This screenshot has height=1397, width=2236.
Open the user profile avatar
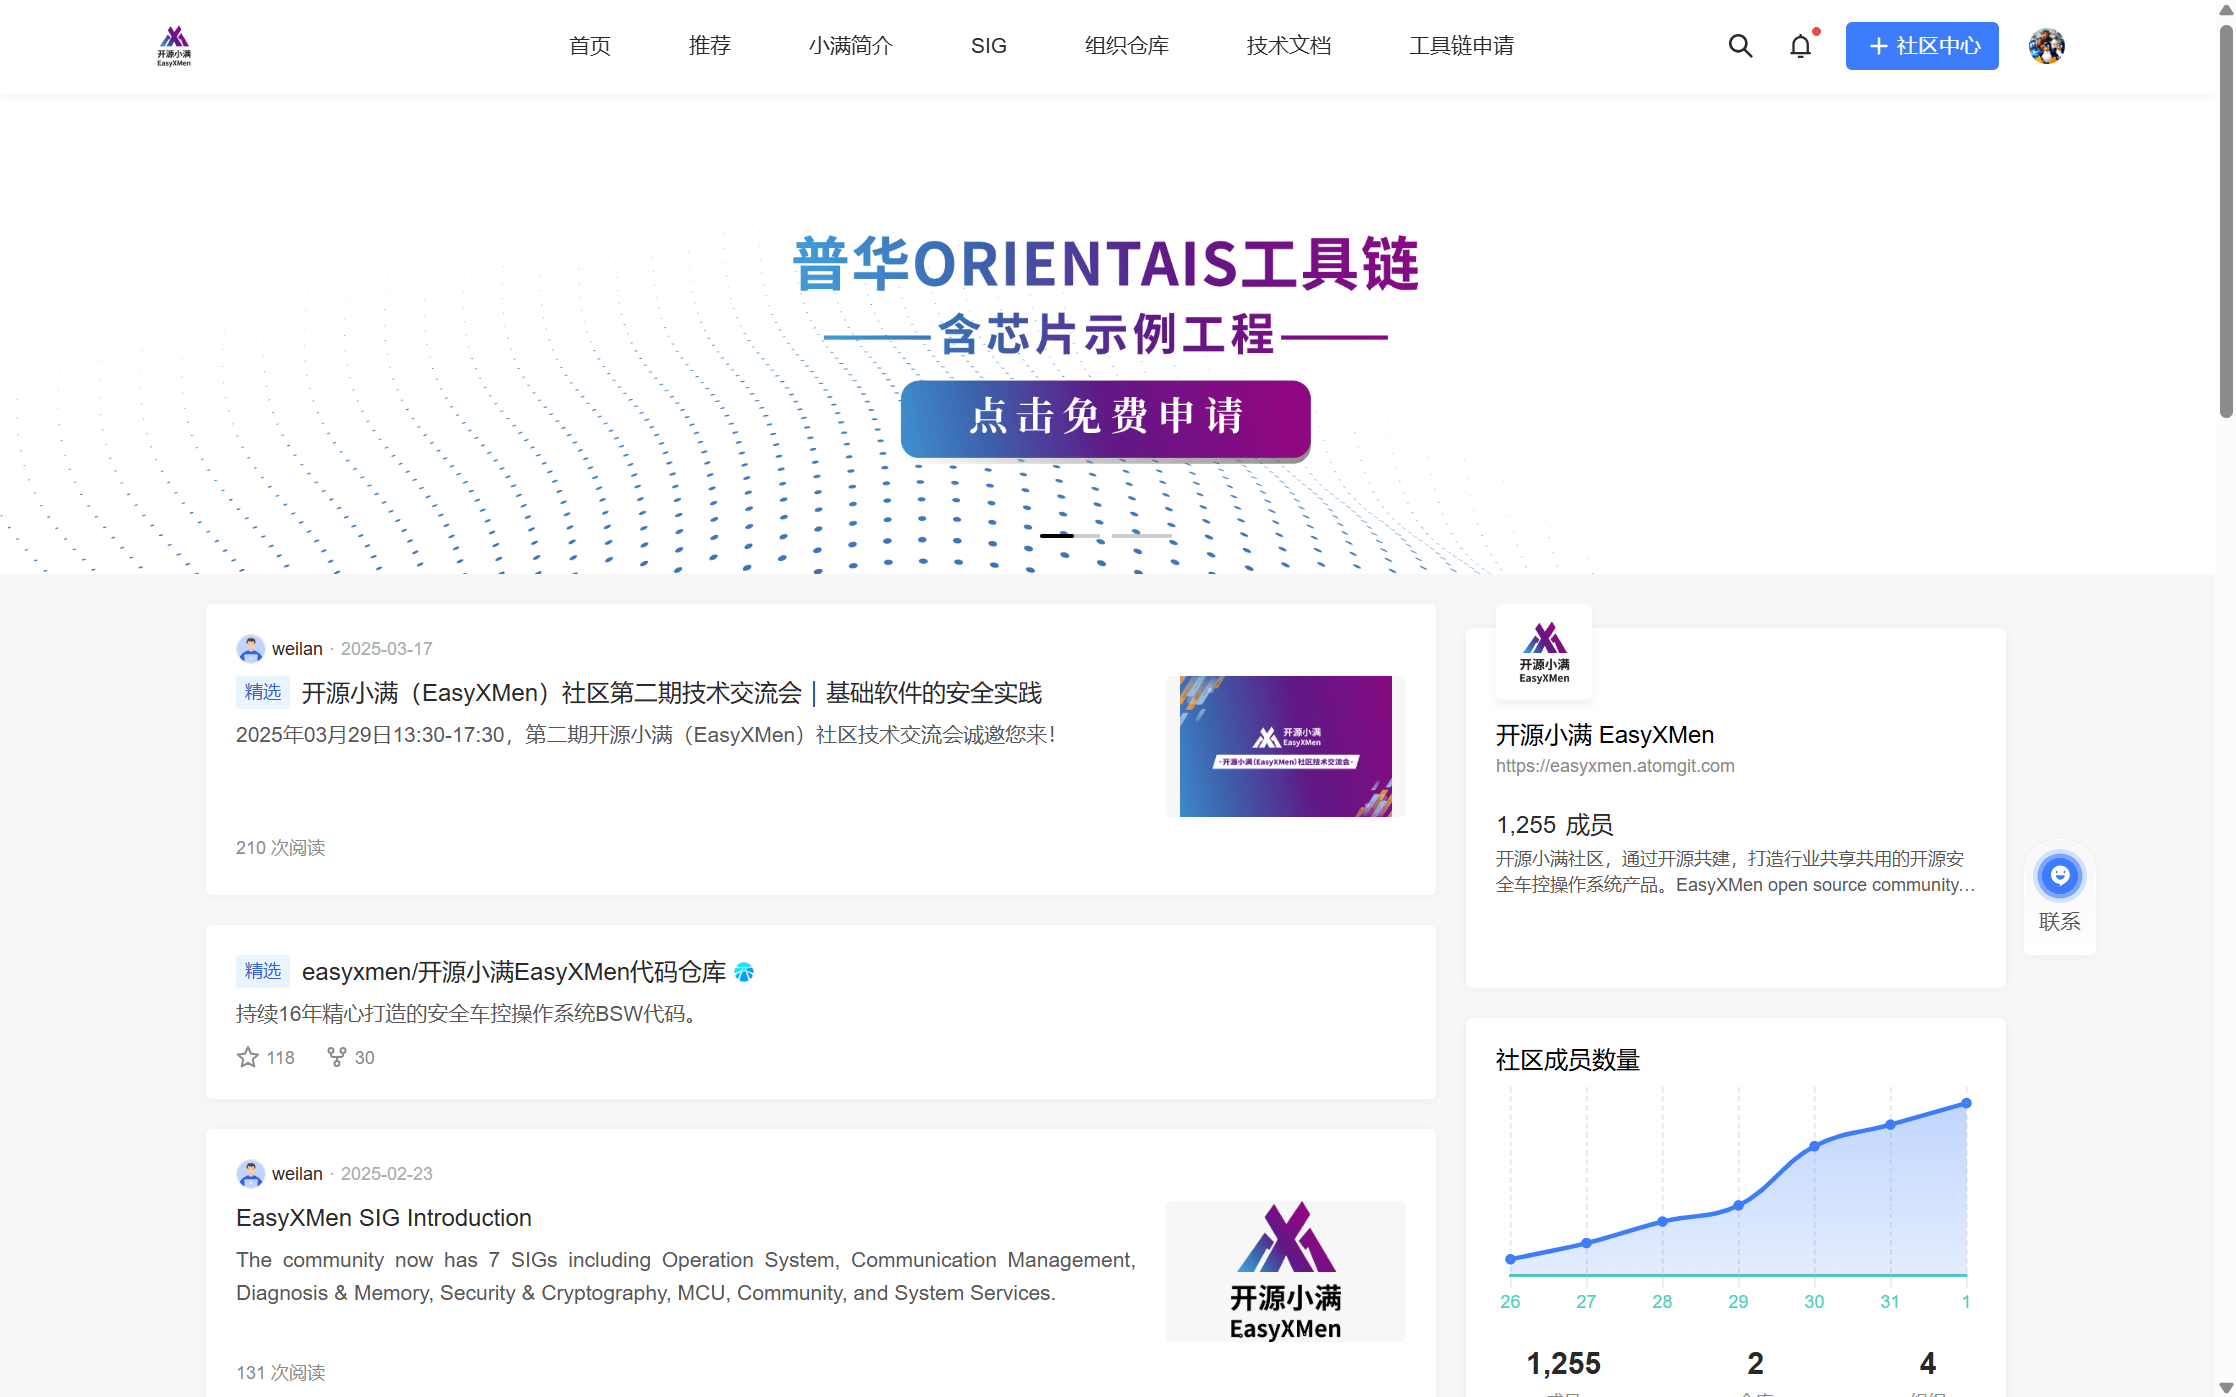coord(2047,46)
